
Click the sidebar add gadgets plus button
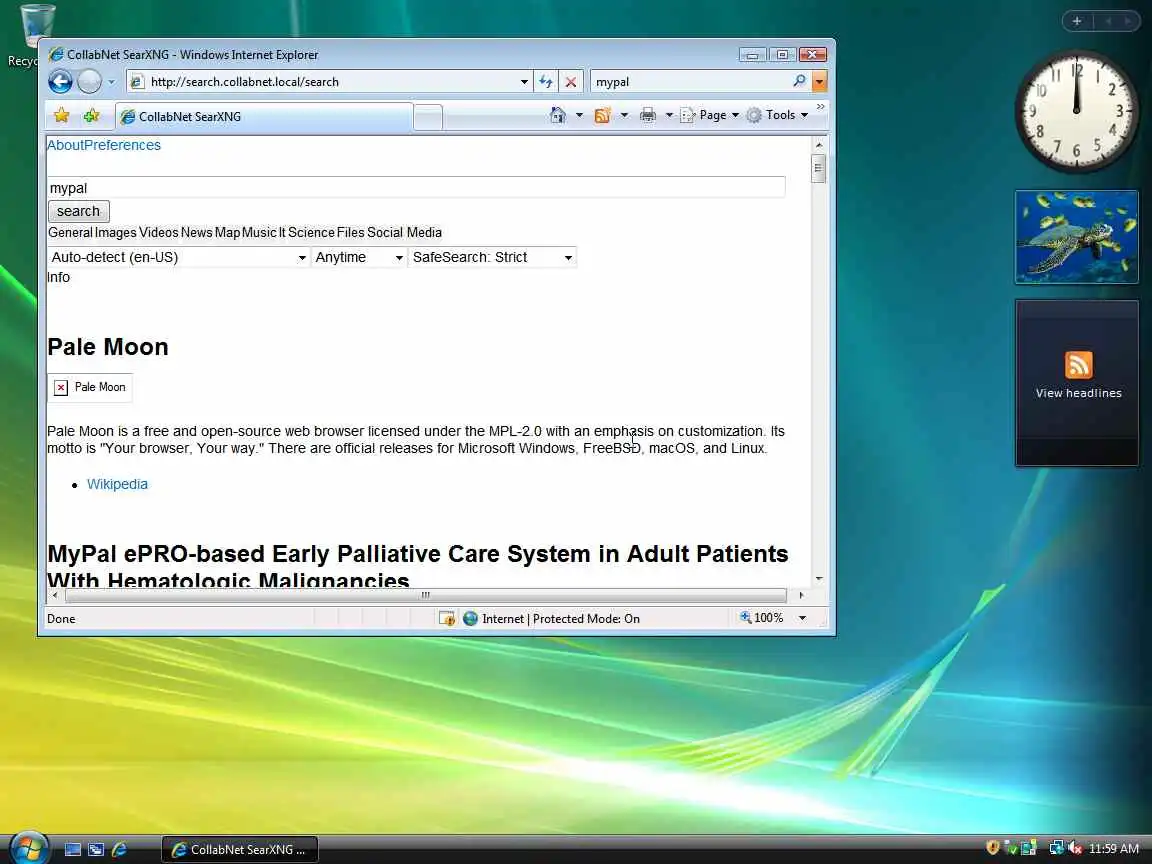point(1077,21)
